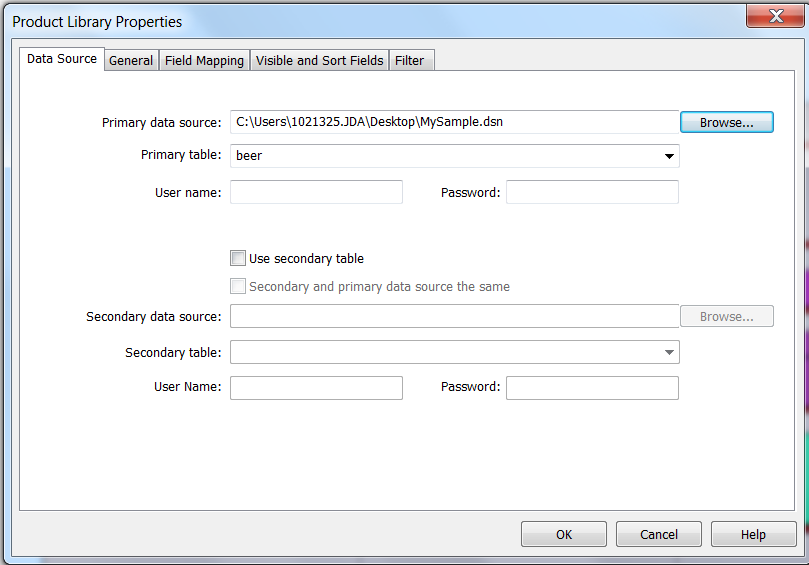Click the Cancel button
Image resolution: width=809 pixels, height=565 pixels.
[659, 534]
